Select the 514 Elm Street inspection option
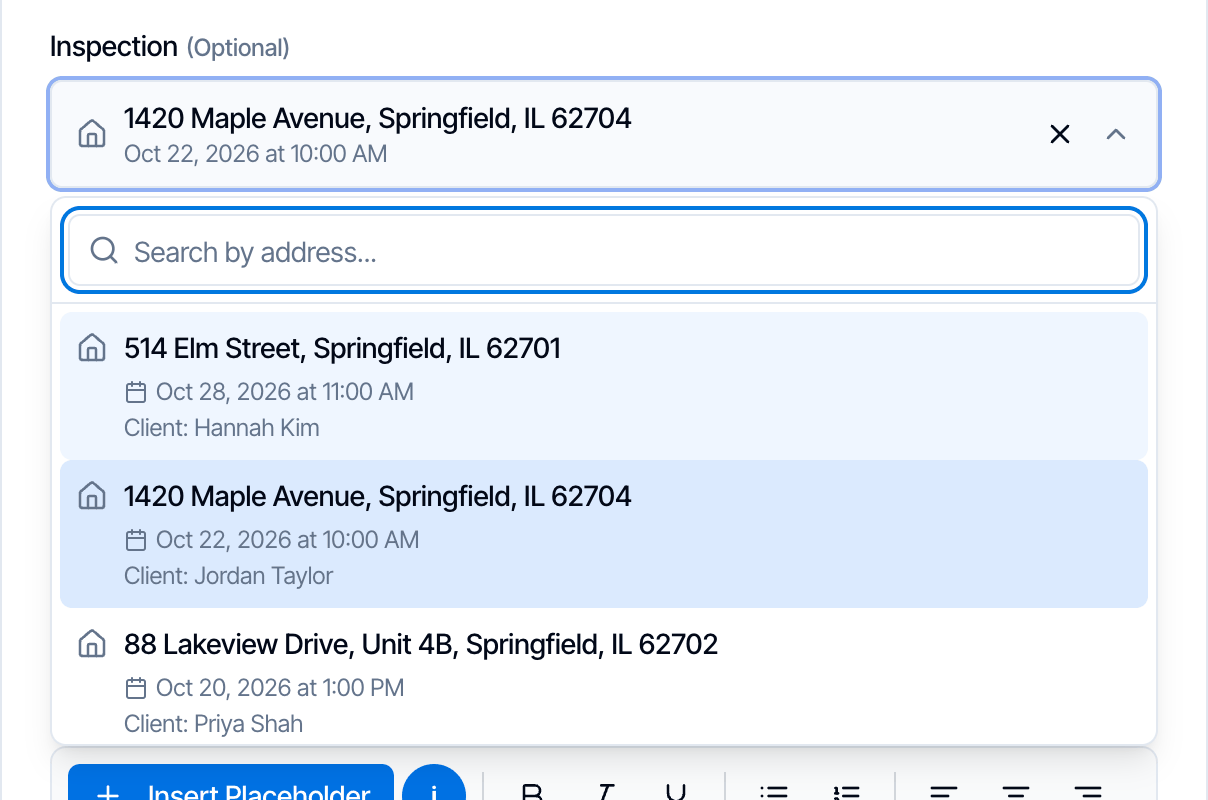The height and width of the screenshot is (800, 1208). tap(604, 386)
